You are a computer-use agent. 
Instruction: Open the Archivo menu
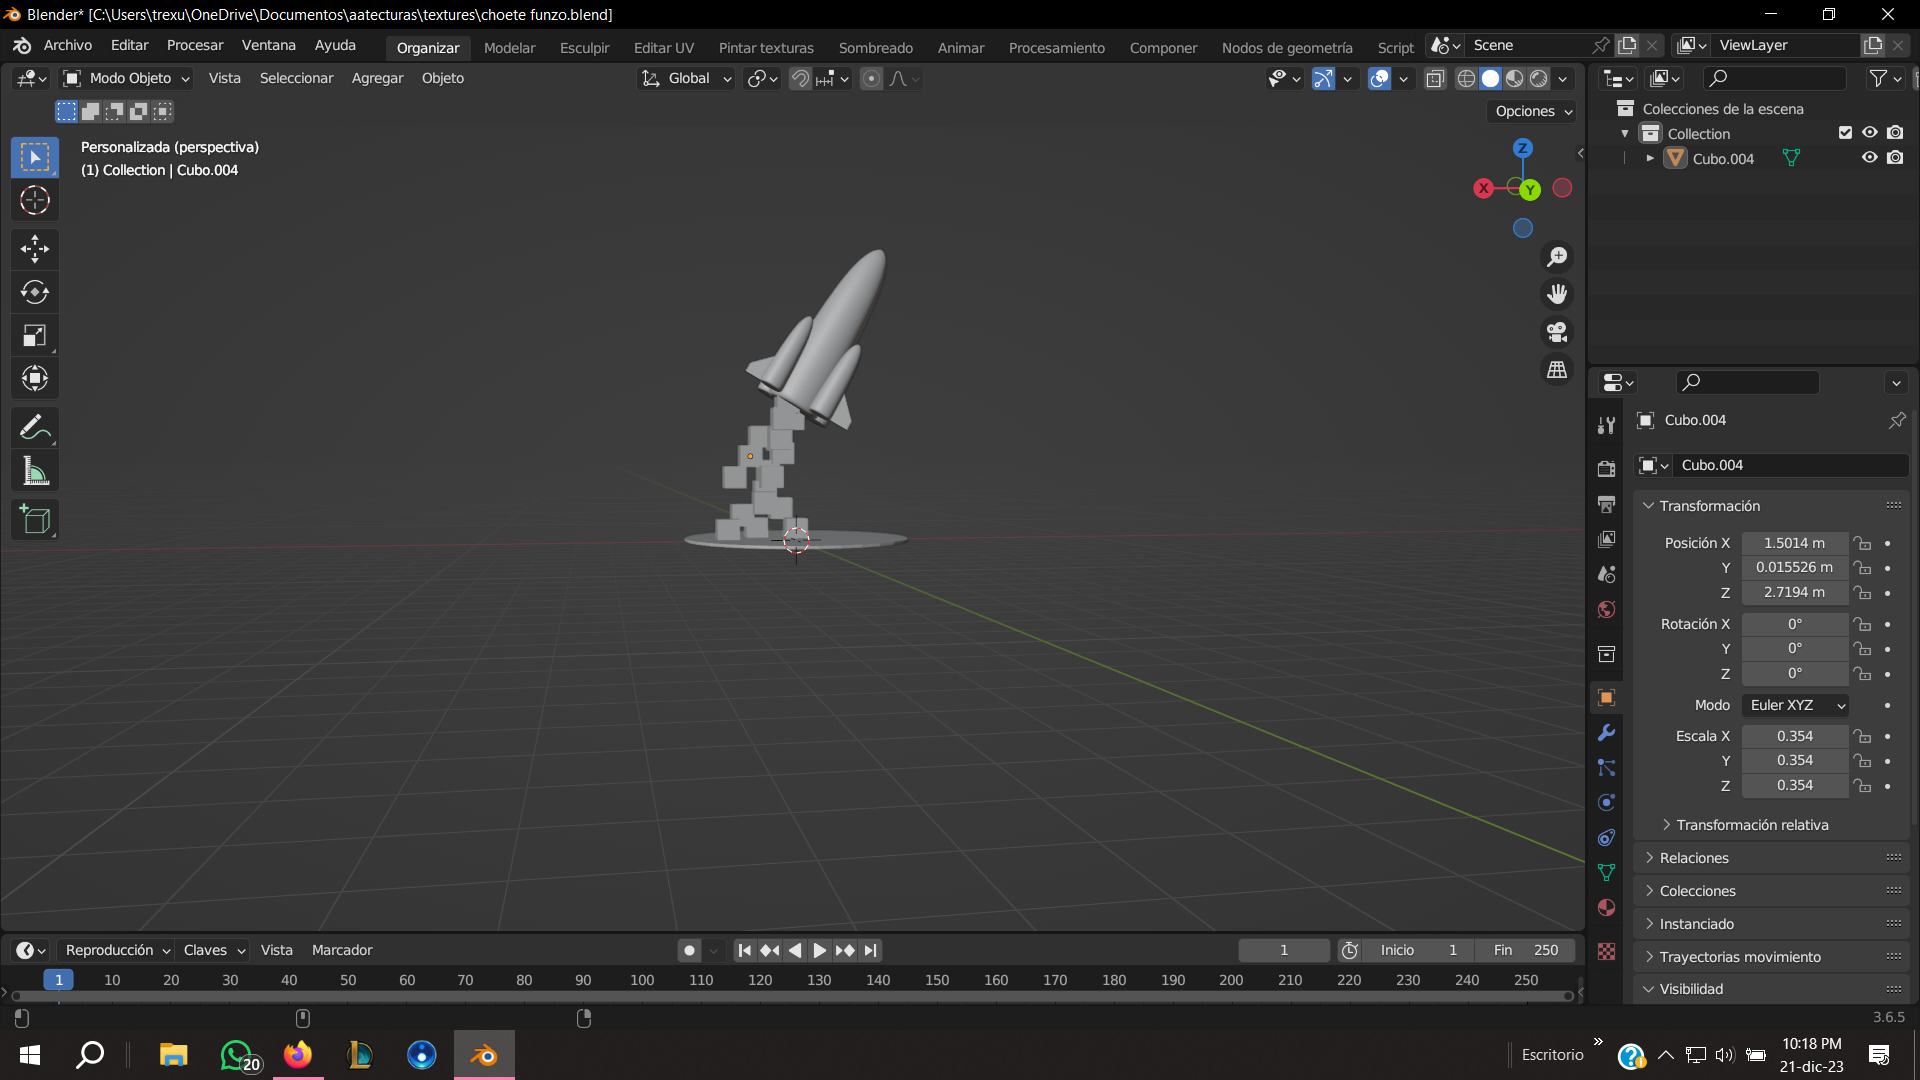click(68, 46)
